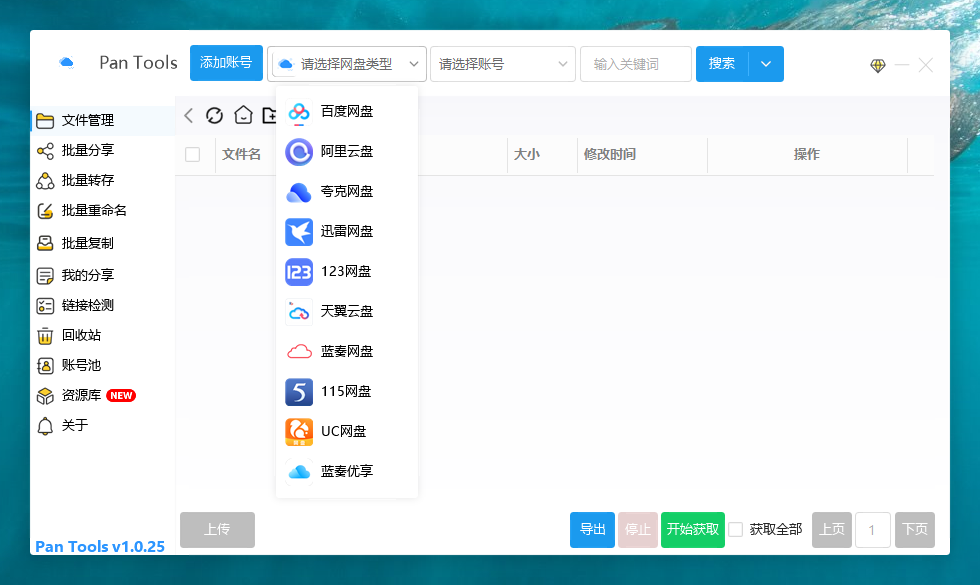Image resolution: width=980 pixels, height=585 pixels.
Task: Go to next page with 下页
Action: point(915,530)
